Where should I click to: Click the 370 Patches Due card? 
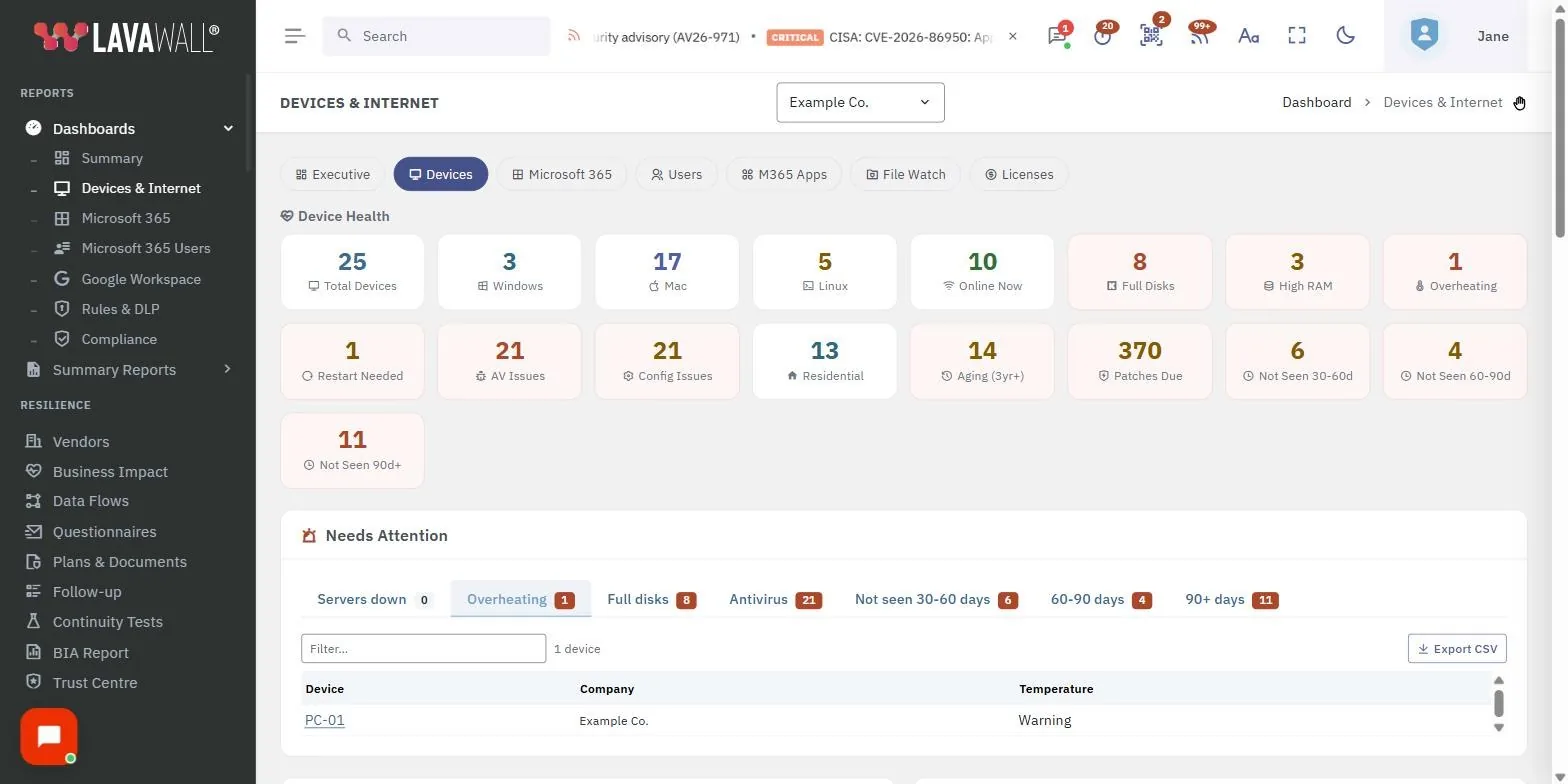click(x=1140, y=361)
